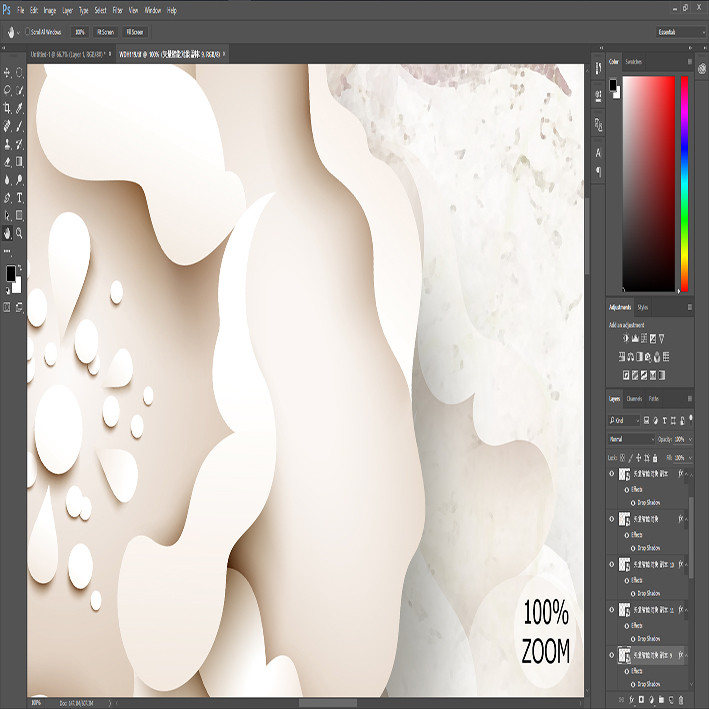Click the 100% zoom button in options bar
Screen dimensions: 709x709
(x=80, y=32)
